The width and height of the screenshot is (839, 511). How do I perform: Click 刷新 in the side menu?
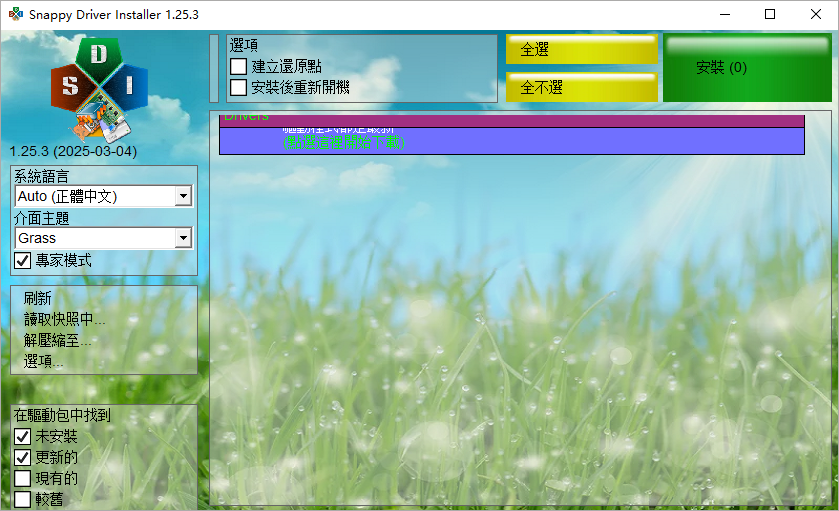(x=37, y=298)
